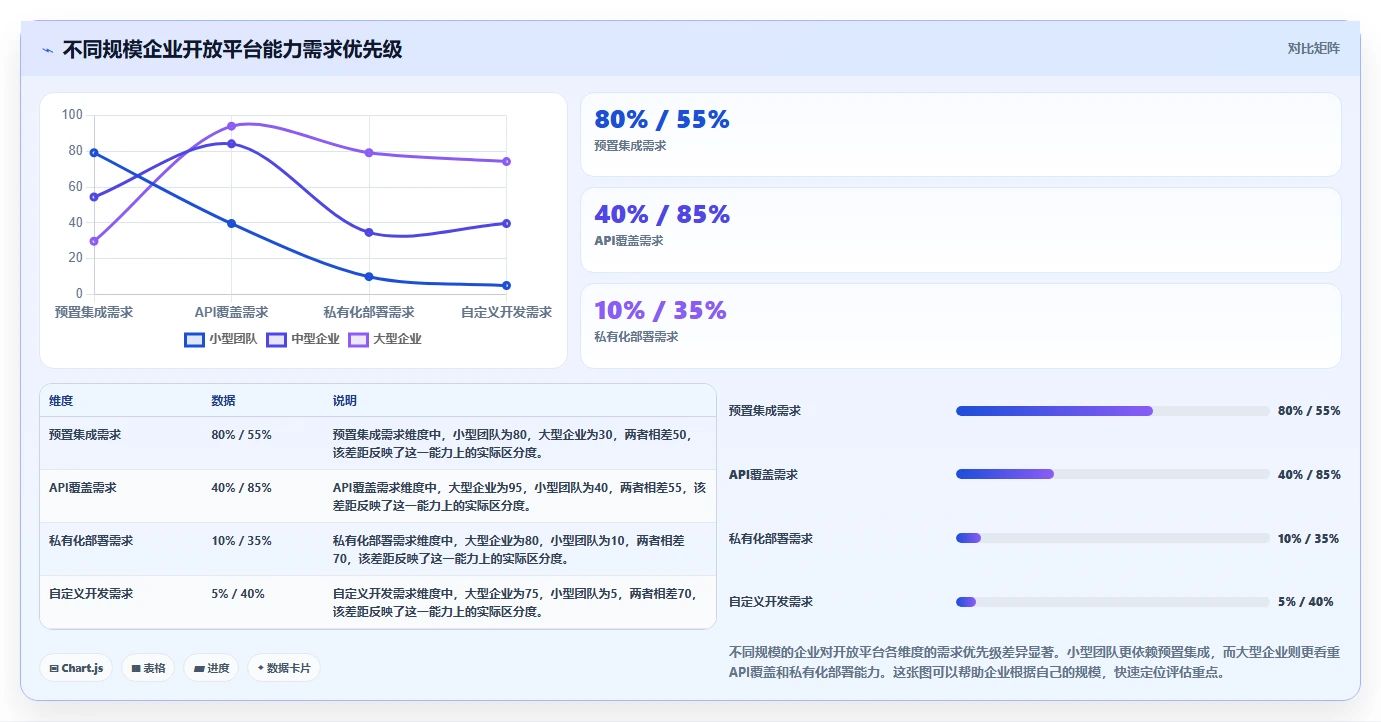This screenshot has width=1381, height=722.
Task: Click the 私有化部署需求 x-axis label
Action: point(369,312)
